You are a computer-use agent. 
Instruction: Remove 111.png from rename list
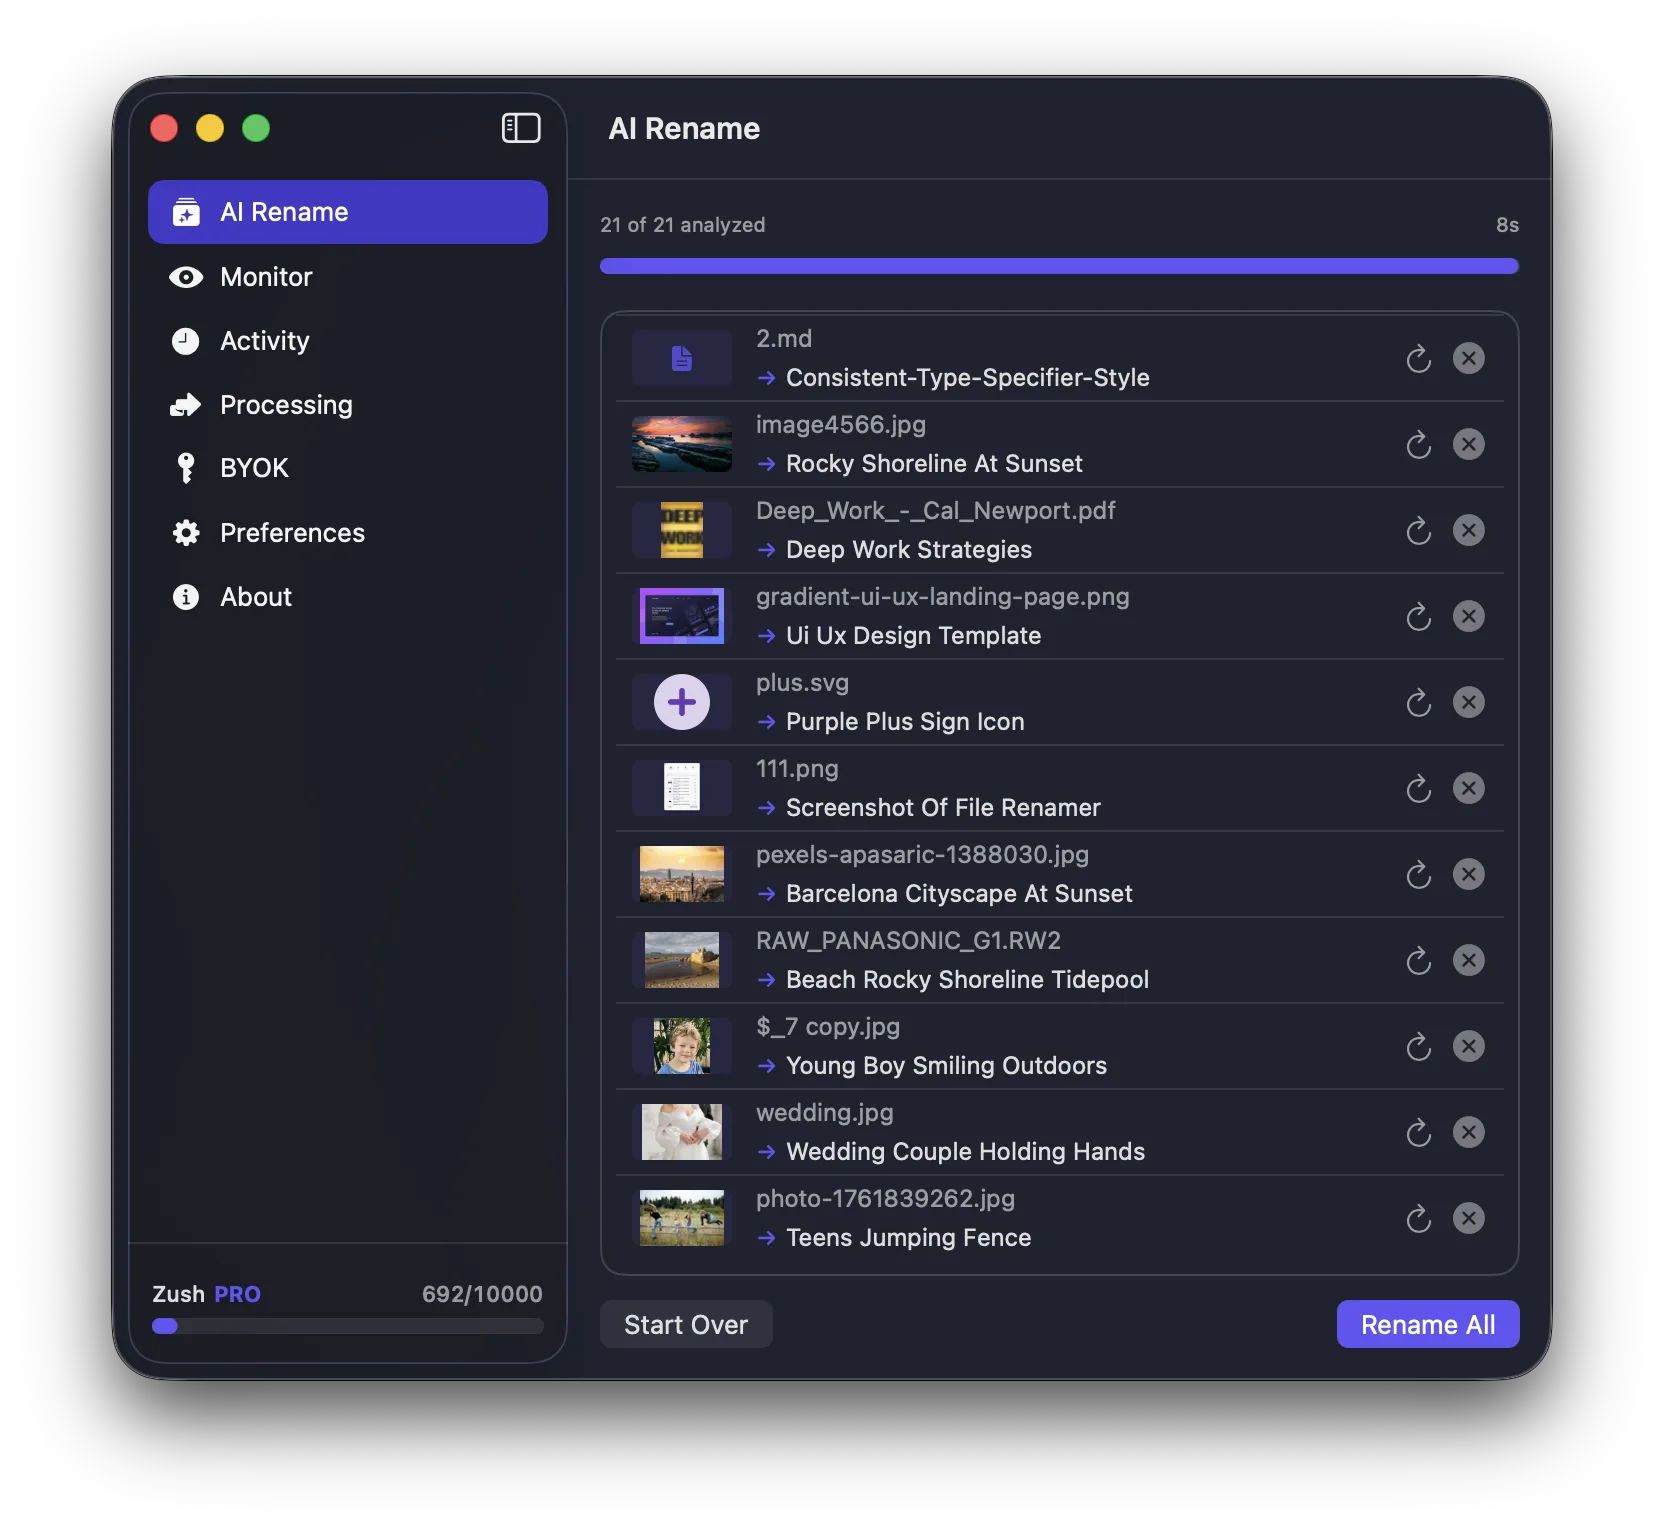[x=1468, y=788]
